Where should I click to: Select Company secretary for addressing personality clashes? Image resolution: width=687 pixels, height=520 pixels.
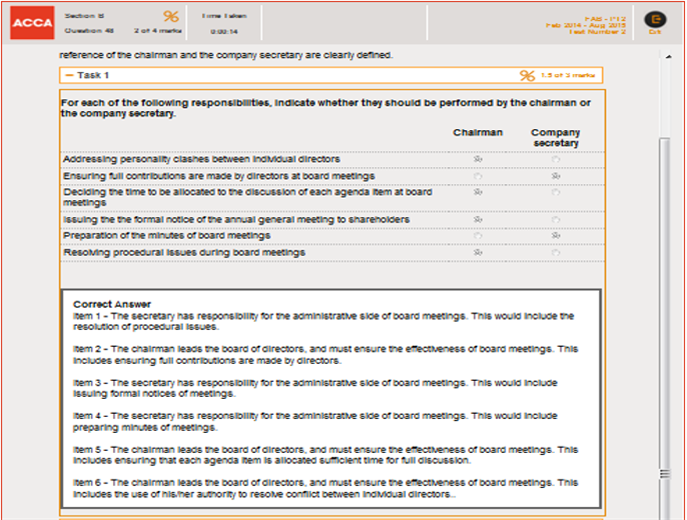click(555, 159)
